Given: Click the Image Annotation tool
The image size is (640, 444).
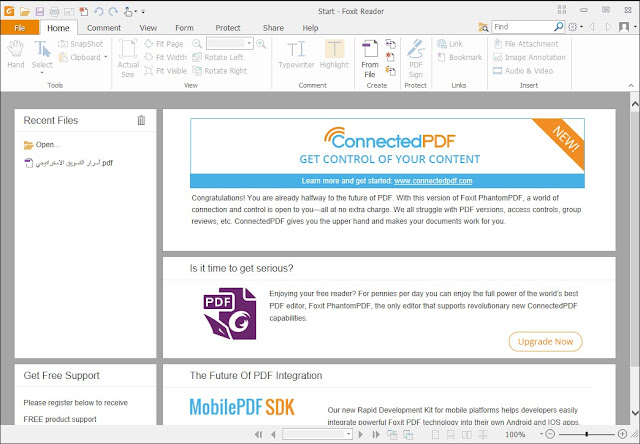Looking at the screenshot, I should tap(529, 57).
